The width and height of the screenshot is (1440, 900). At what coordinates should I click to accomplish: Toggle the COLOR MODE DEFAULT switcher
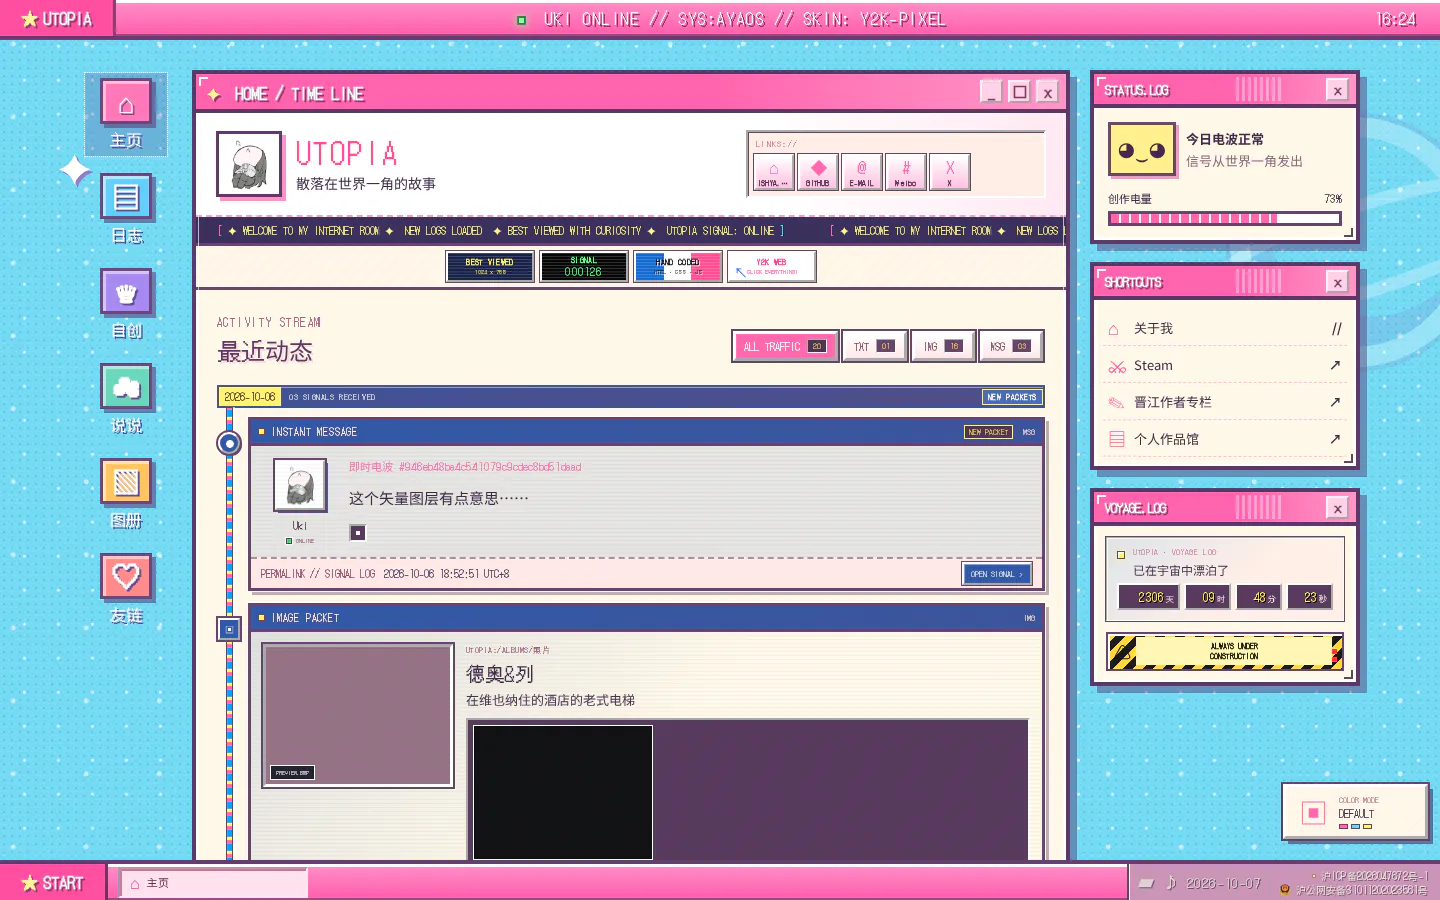pyautogui.click(x=1355, y=812)
